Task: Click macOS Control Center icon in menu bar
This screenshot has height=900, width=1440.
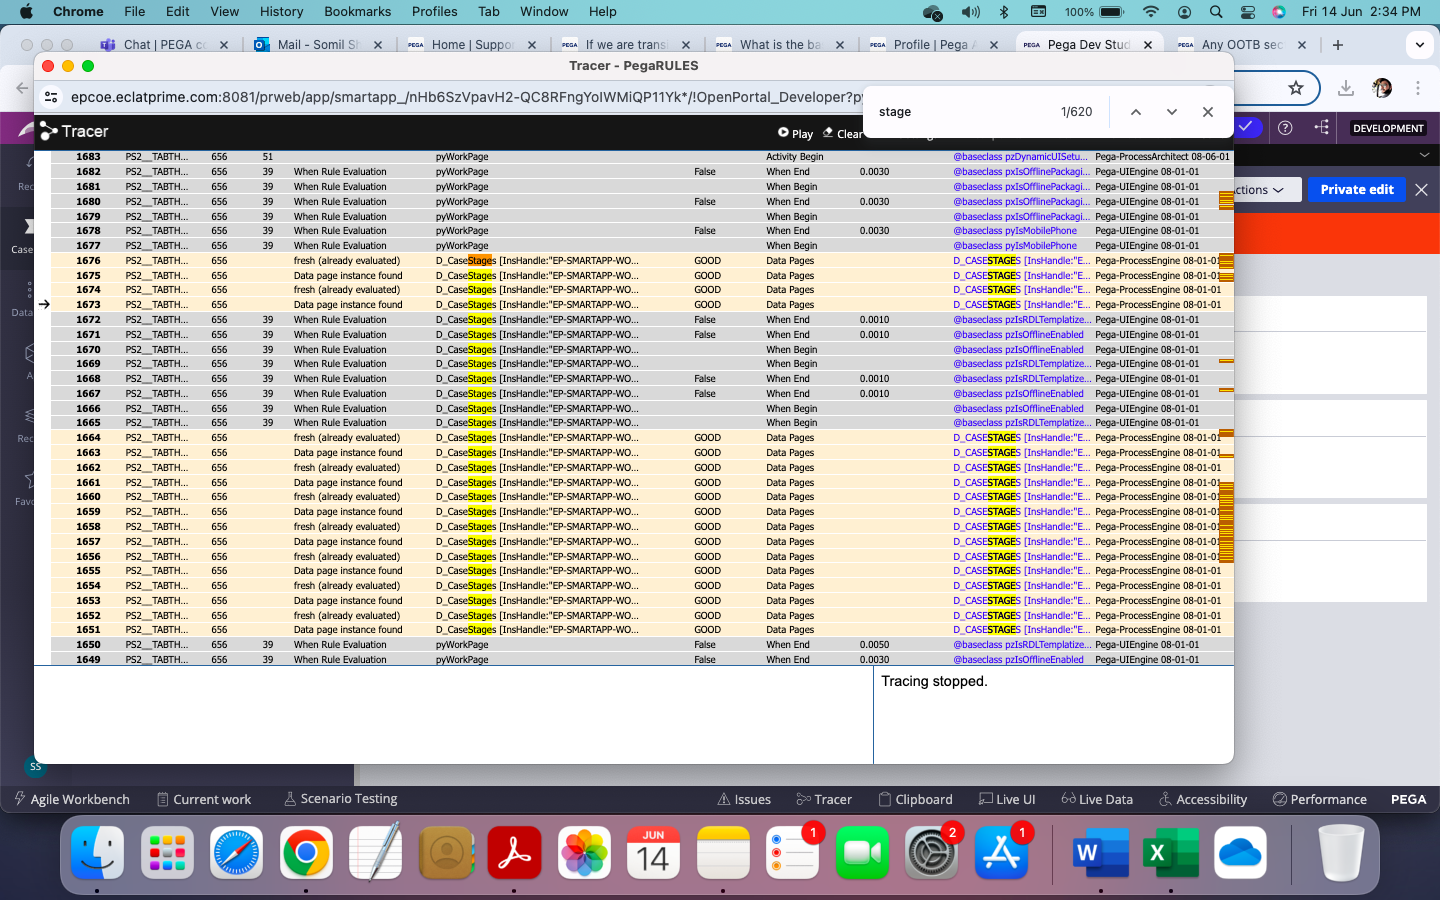Action: 1248,12
